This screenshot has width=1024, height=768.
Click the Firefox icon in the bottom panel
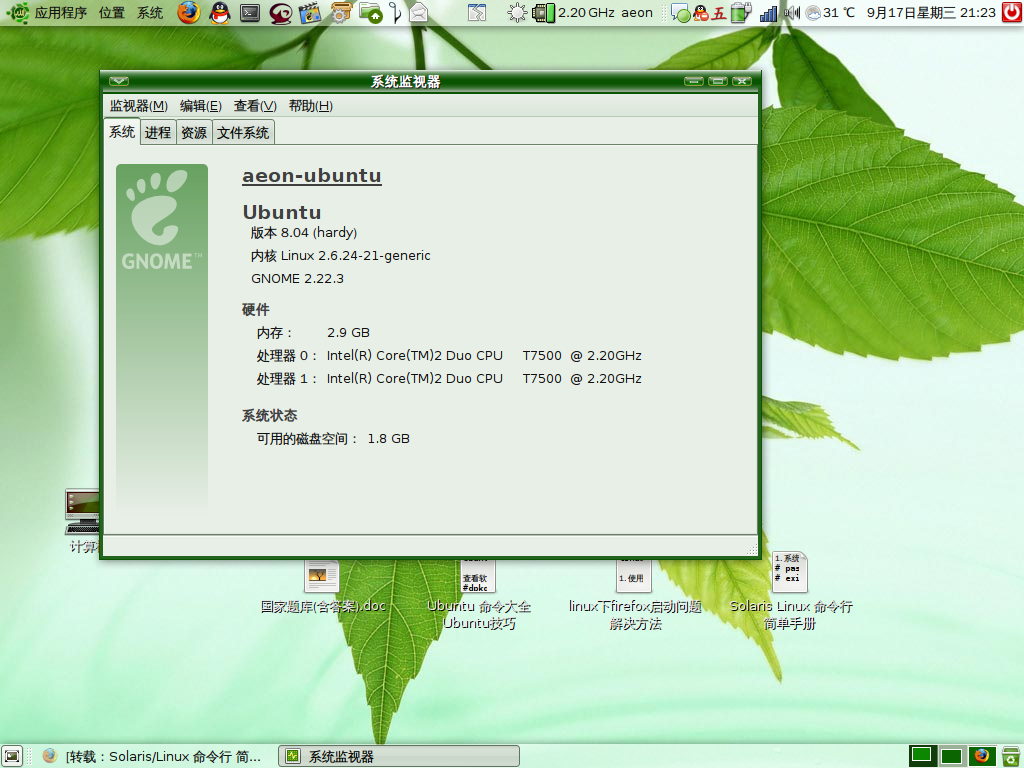click(x=982, y=756)
